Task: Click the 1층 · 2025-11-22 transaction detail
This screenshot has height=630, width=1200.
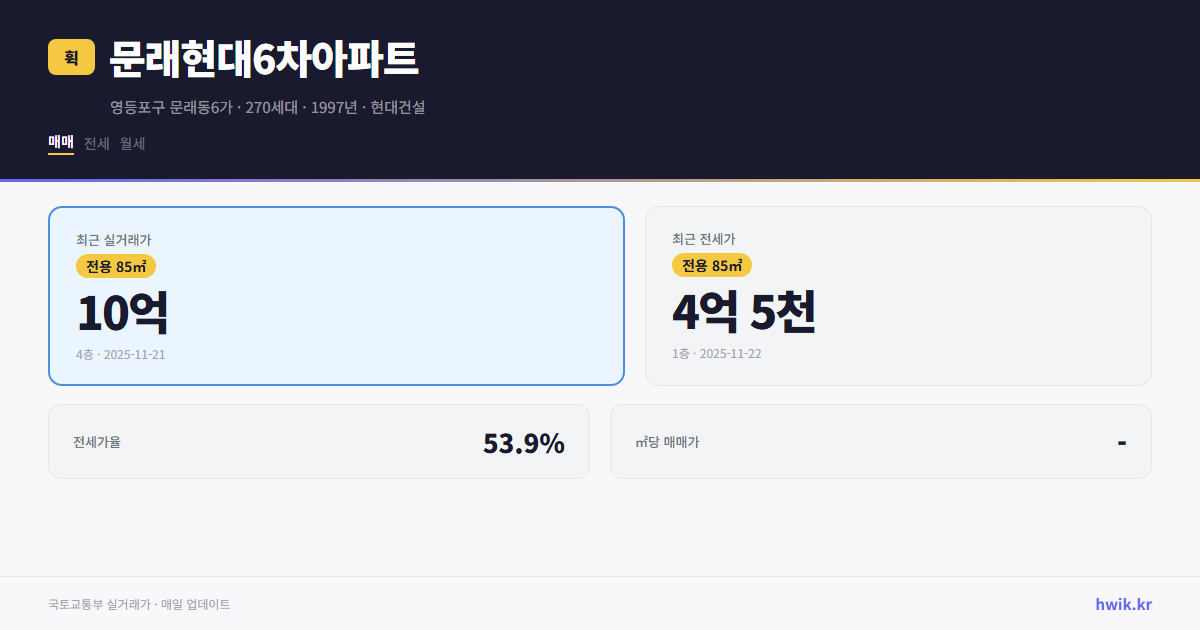Action: 718,353
